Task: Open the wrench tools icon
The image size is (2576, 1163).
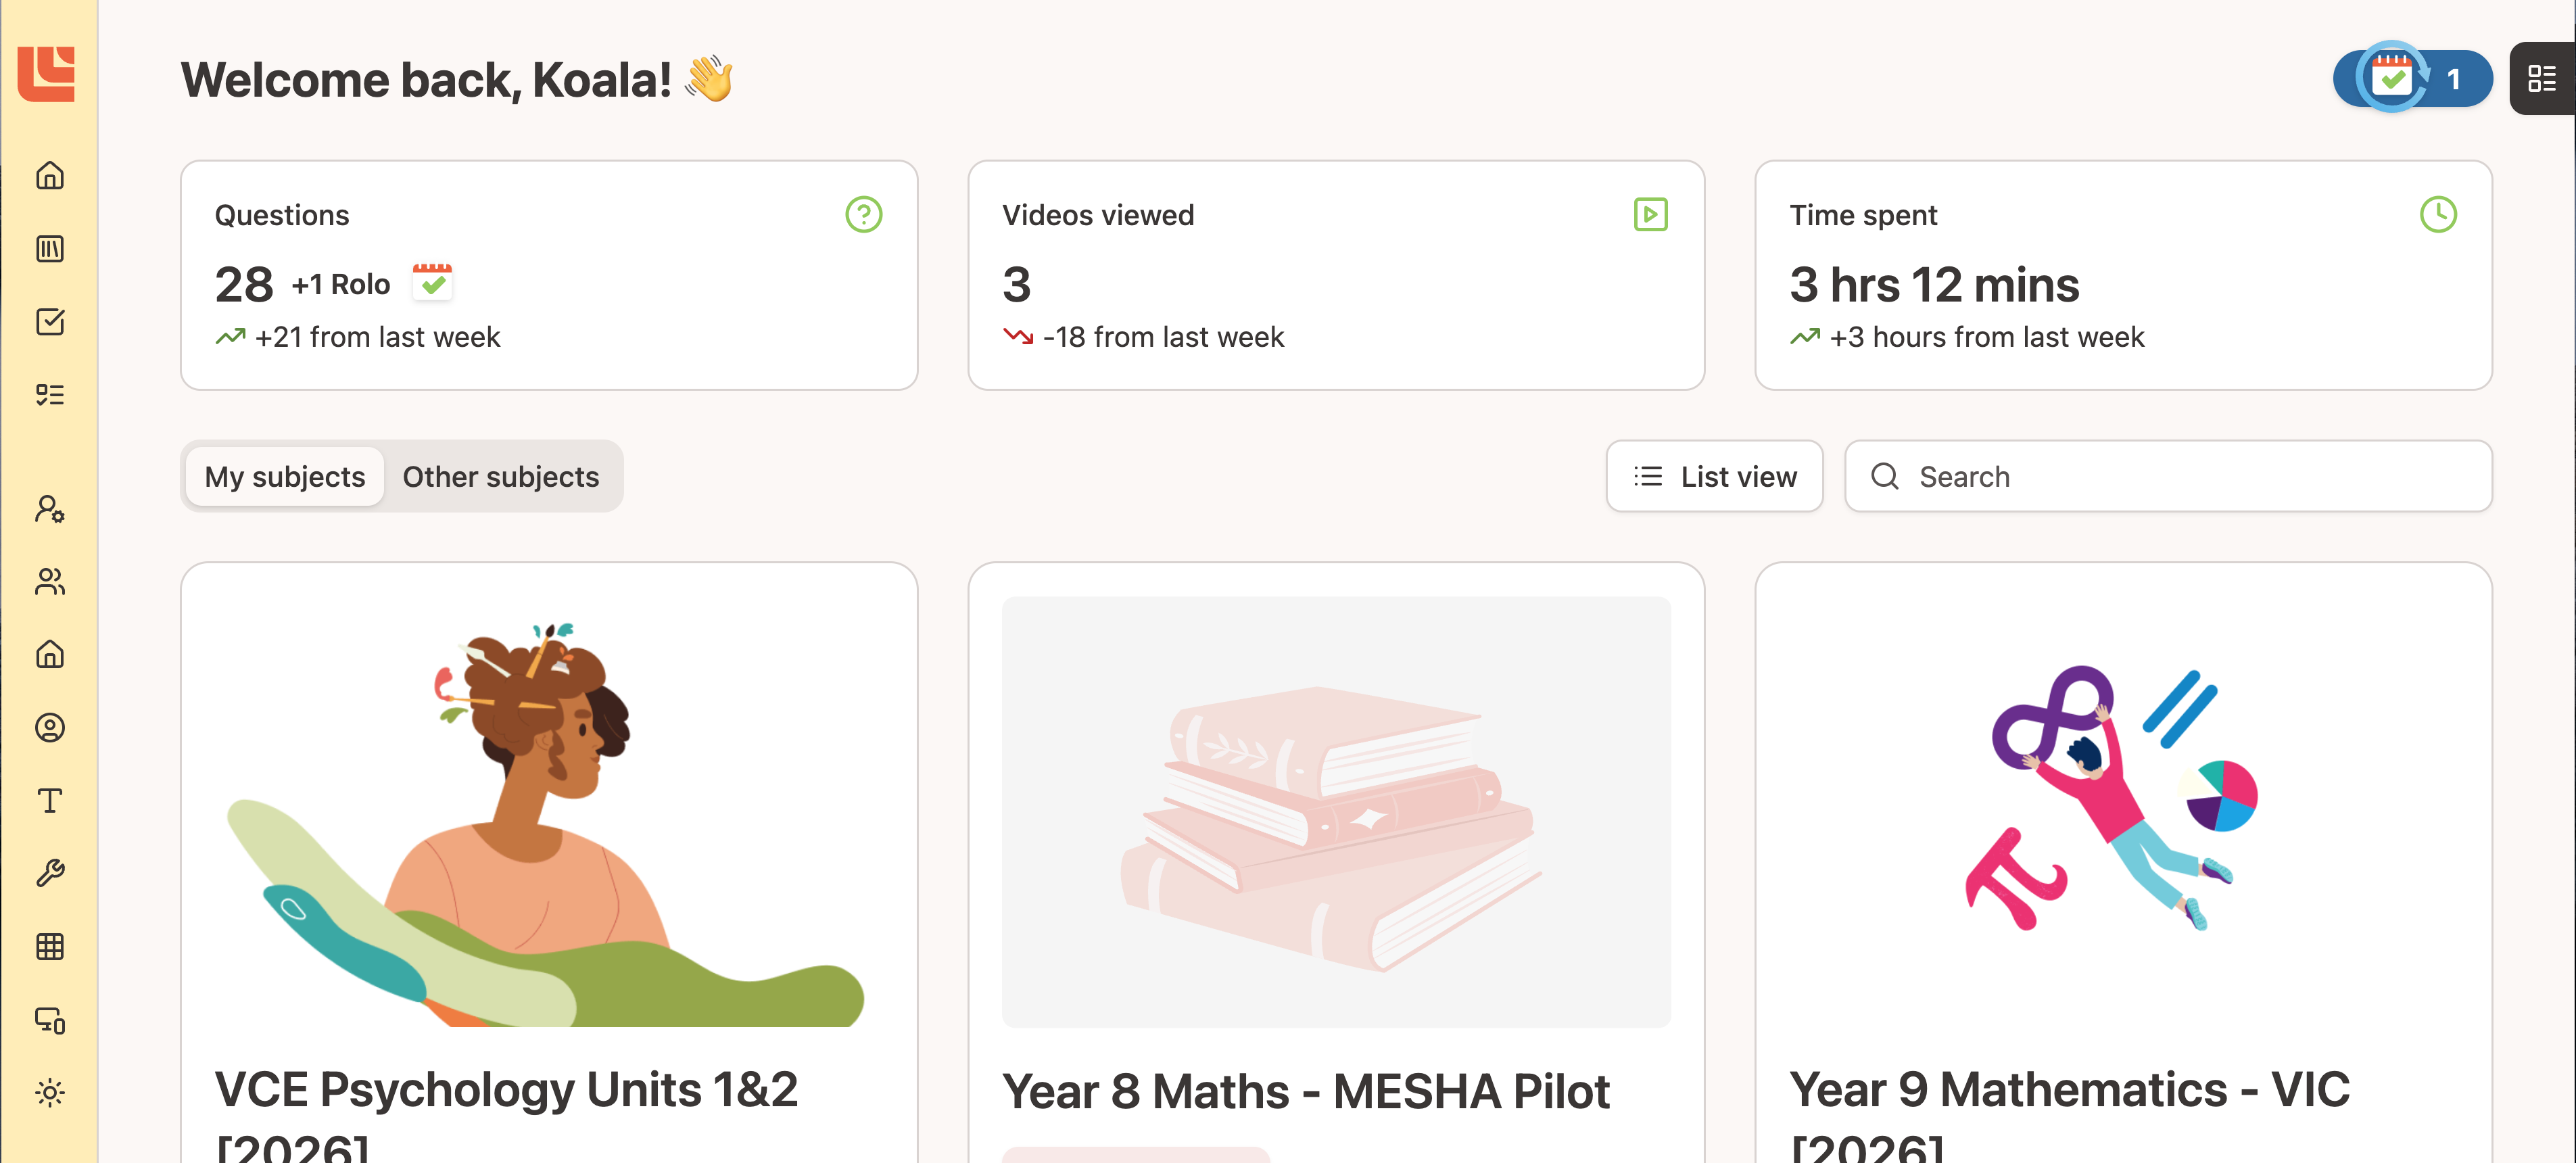Action: tap(50, 874)
